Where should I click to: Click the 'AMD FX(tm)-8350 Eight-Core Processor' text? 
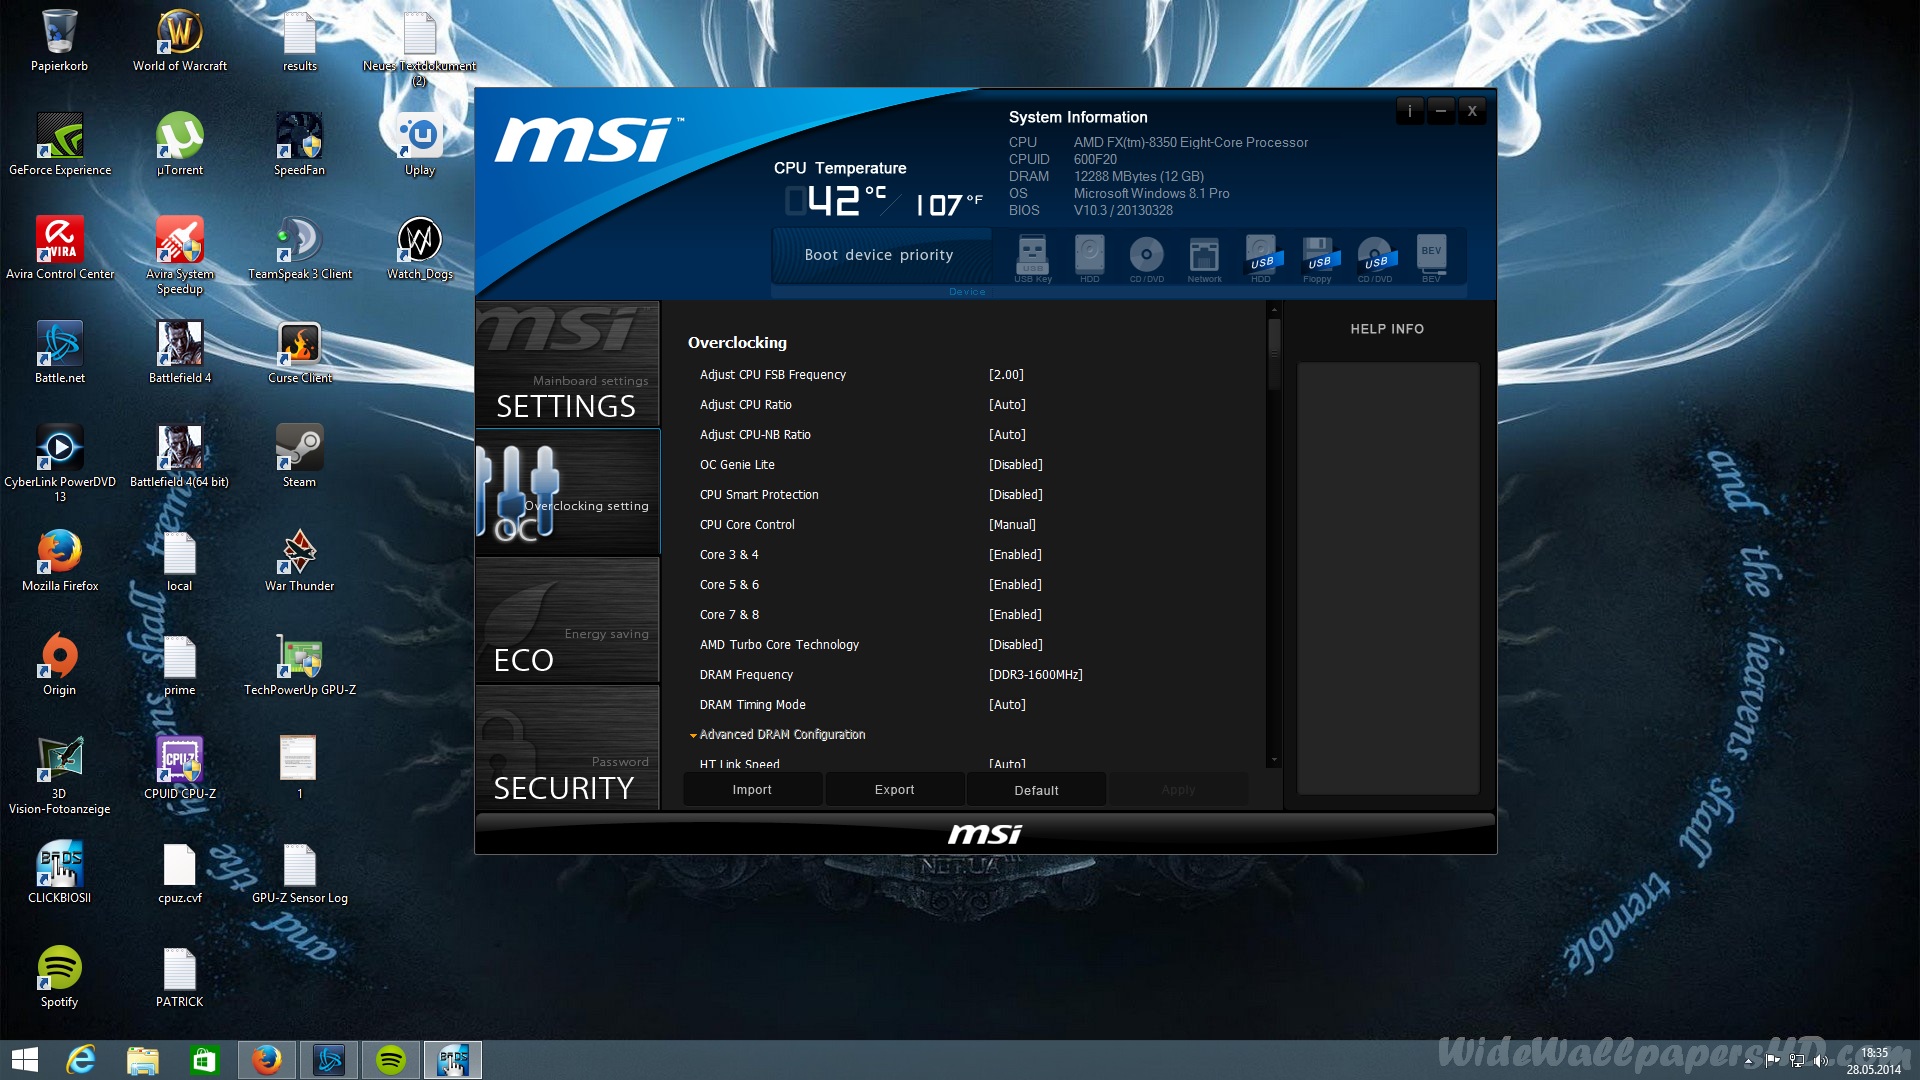pyautogui.click(x=1190, y=143)
